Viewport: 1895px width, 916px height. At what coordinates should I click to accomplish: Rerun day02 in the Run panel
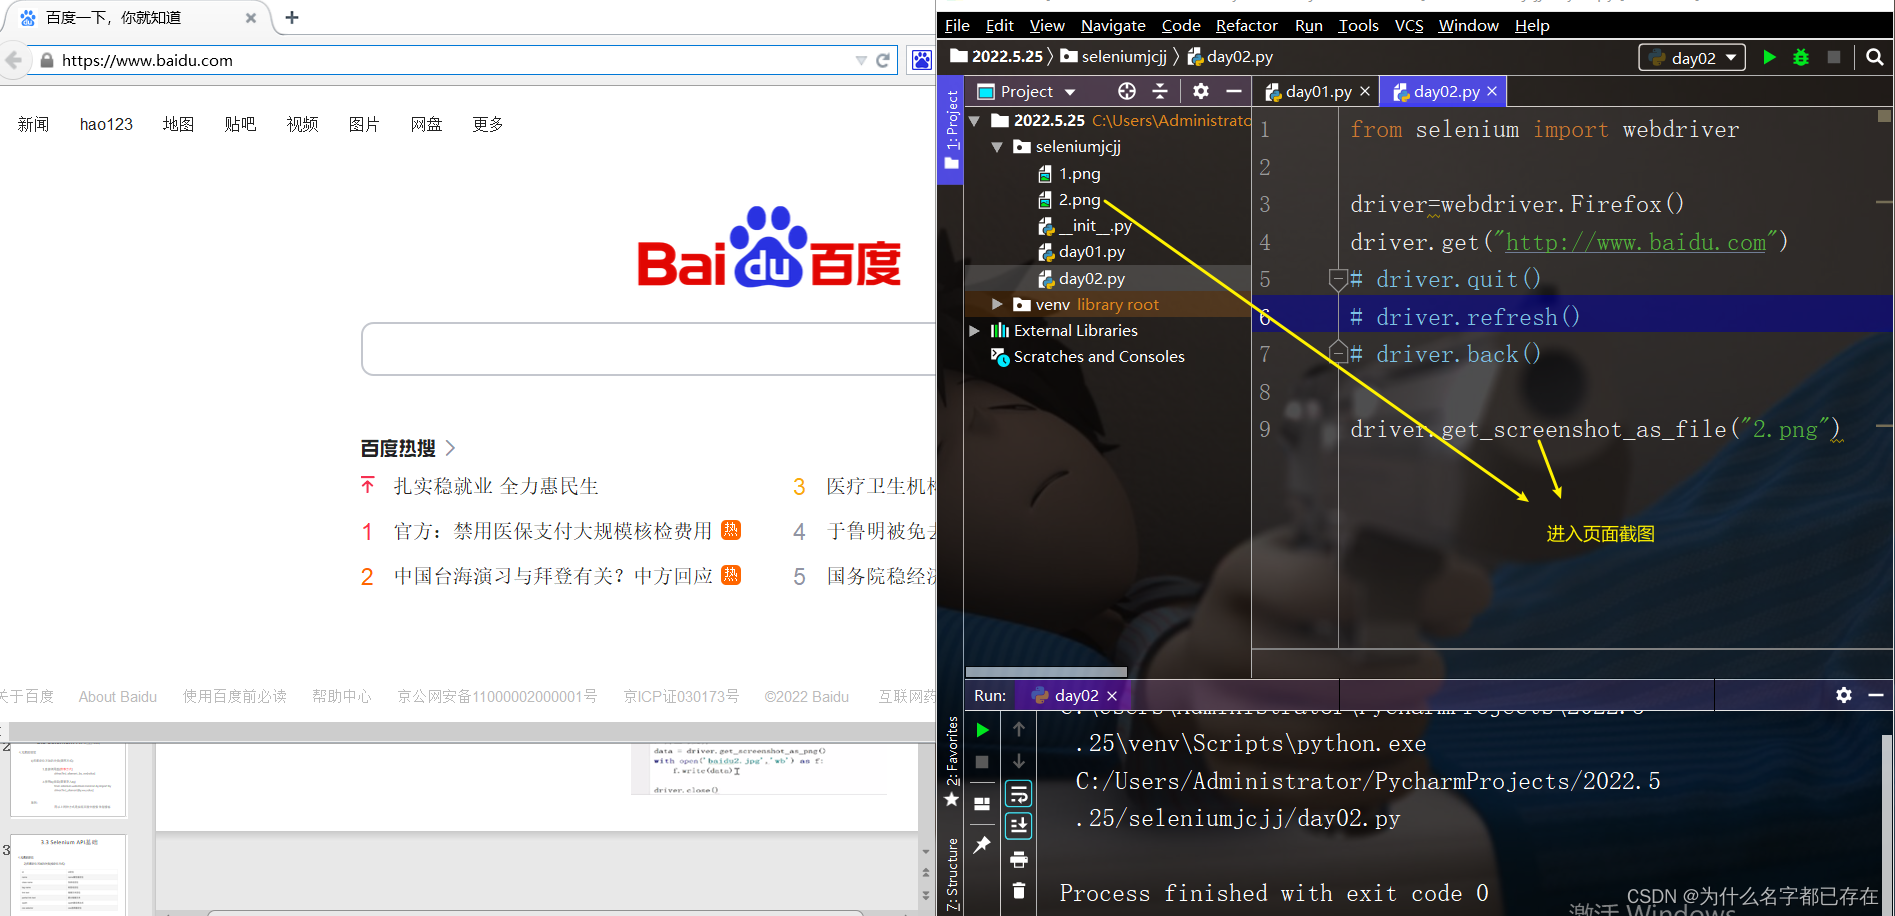click(x=982, y=730)
